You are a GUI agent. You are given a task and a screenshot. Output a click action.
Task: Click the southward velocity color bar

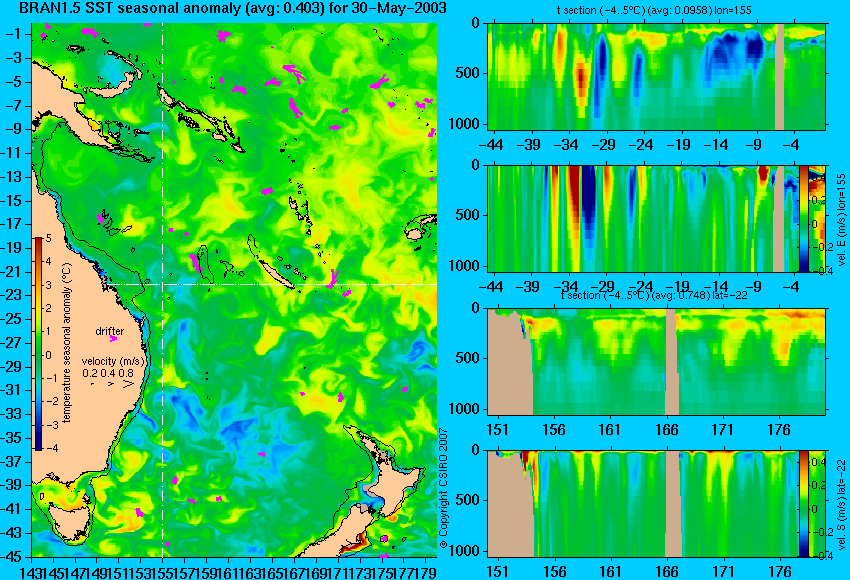coord(803,504)
